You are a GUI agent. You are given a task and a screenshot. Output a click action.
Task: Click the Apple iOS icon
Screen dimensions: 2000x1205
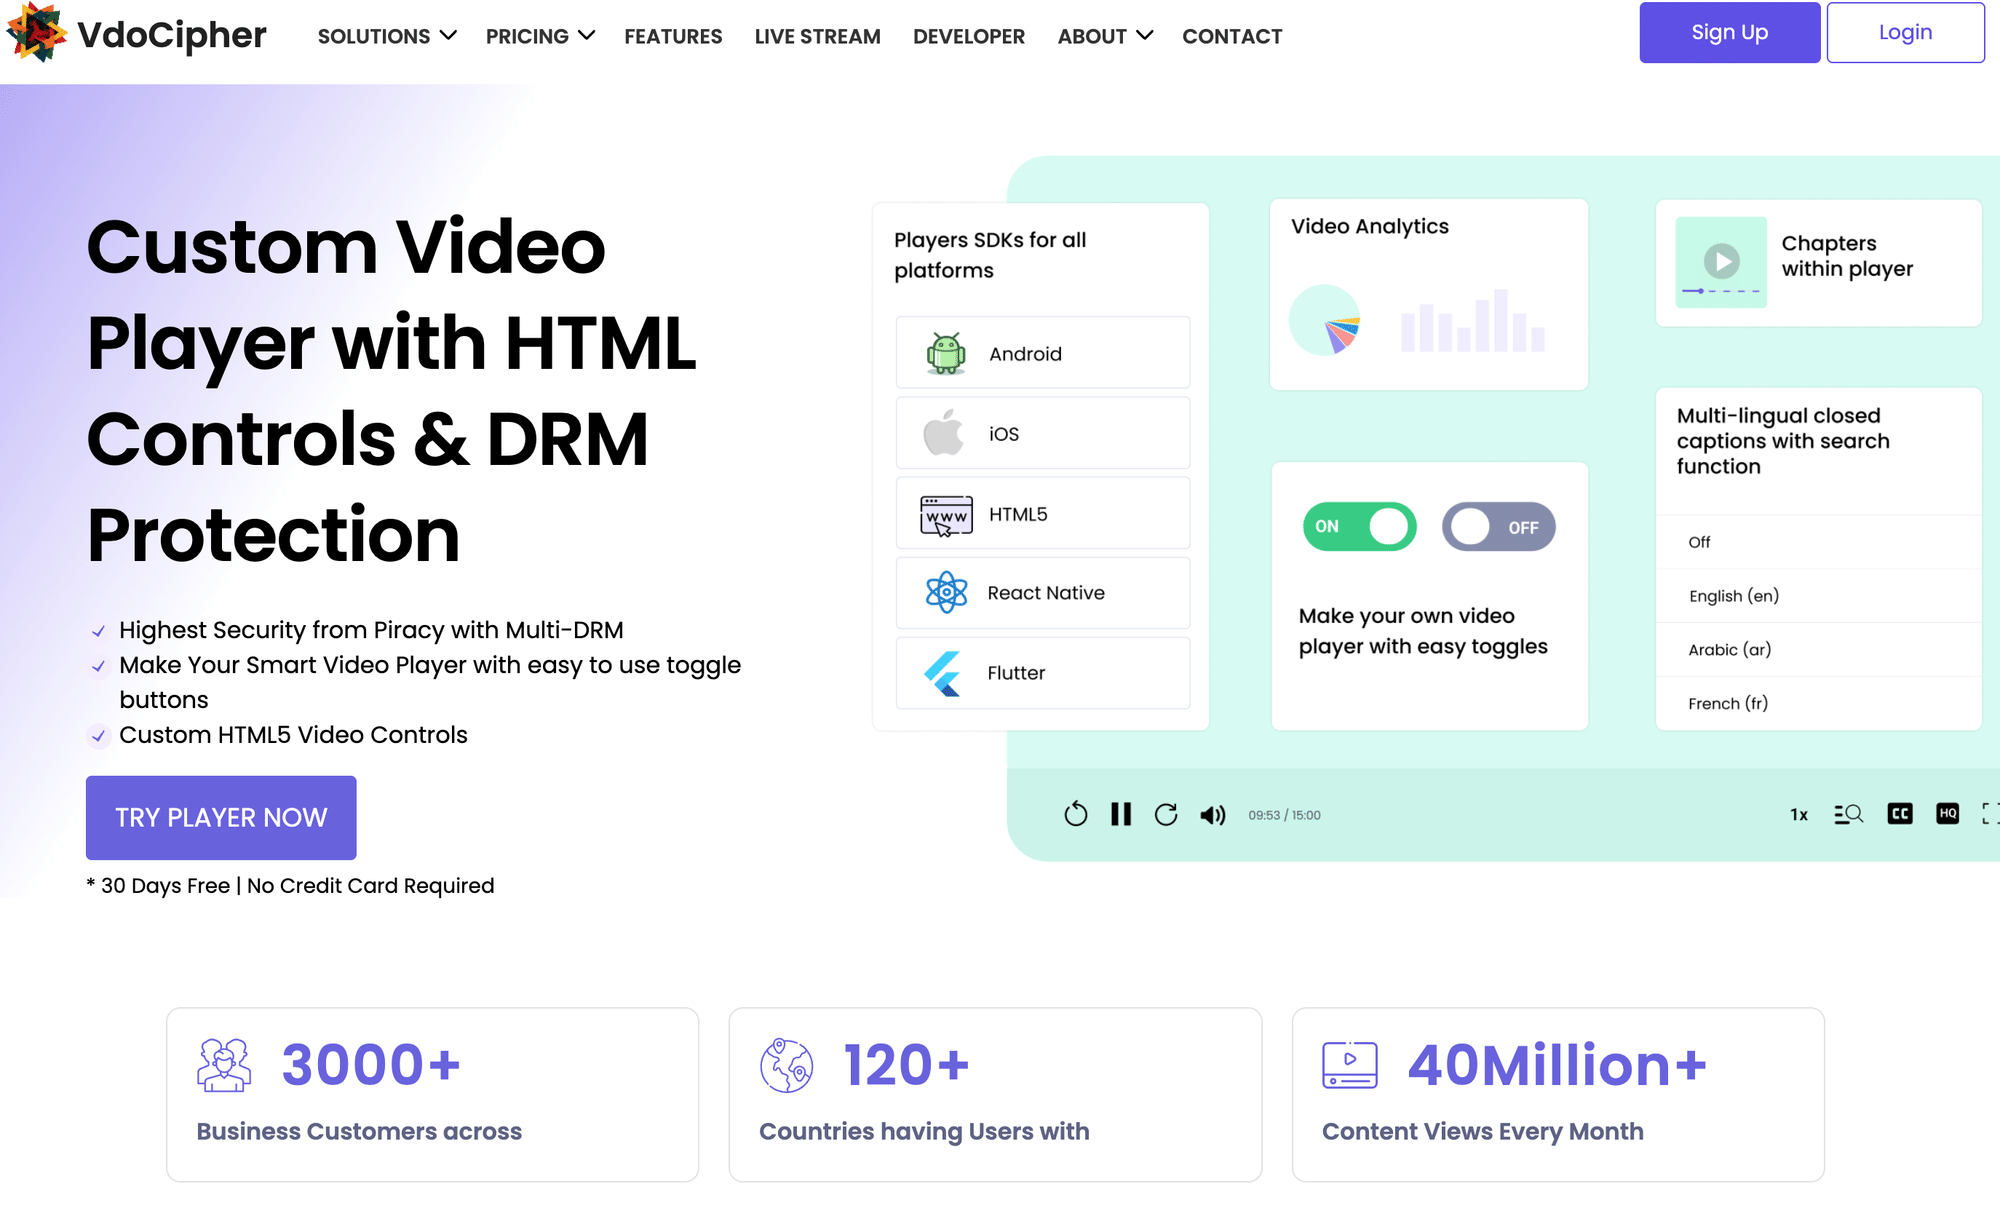[943, 433]
